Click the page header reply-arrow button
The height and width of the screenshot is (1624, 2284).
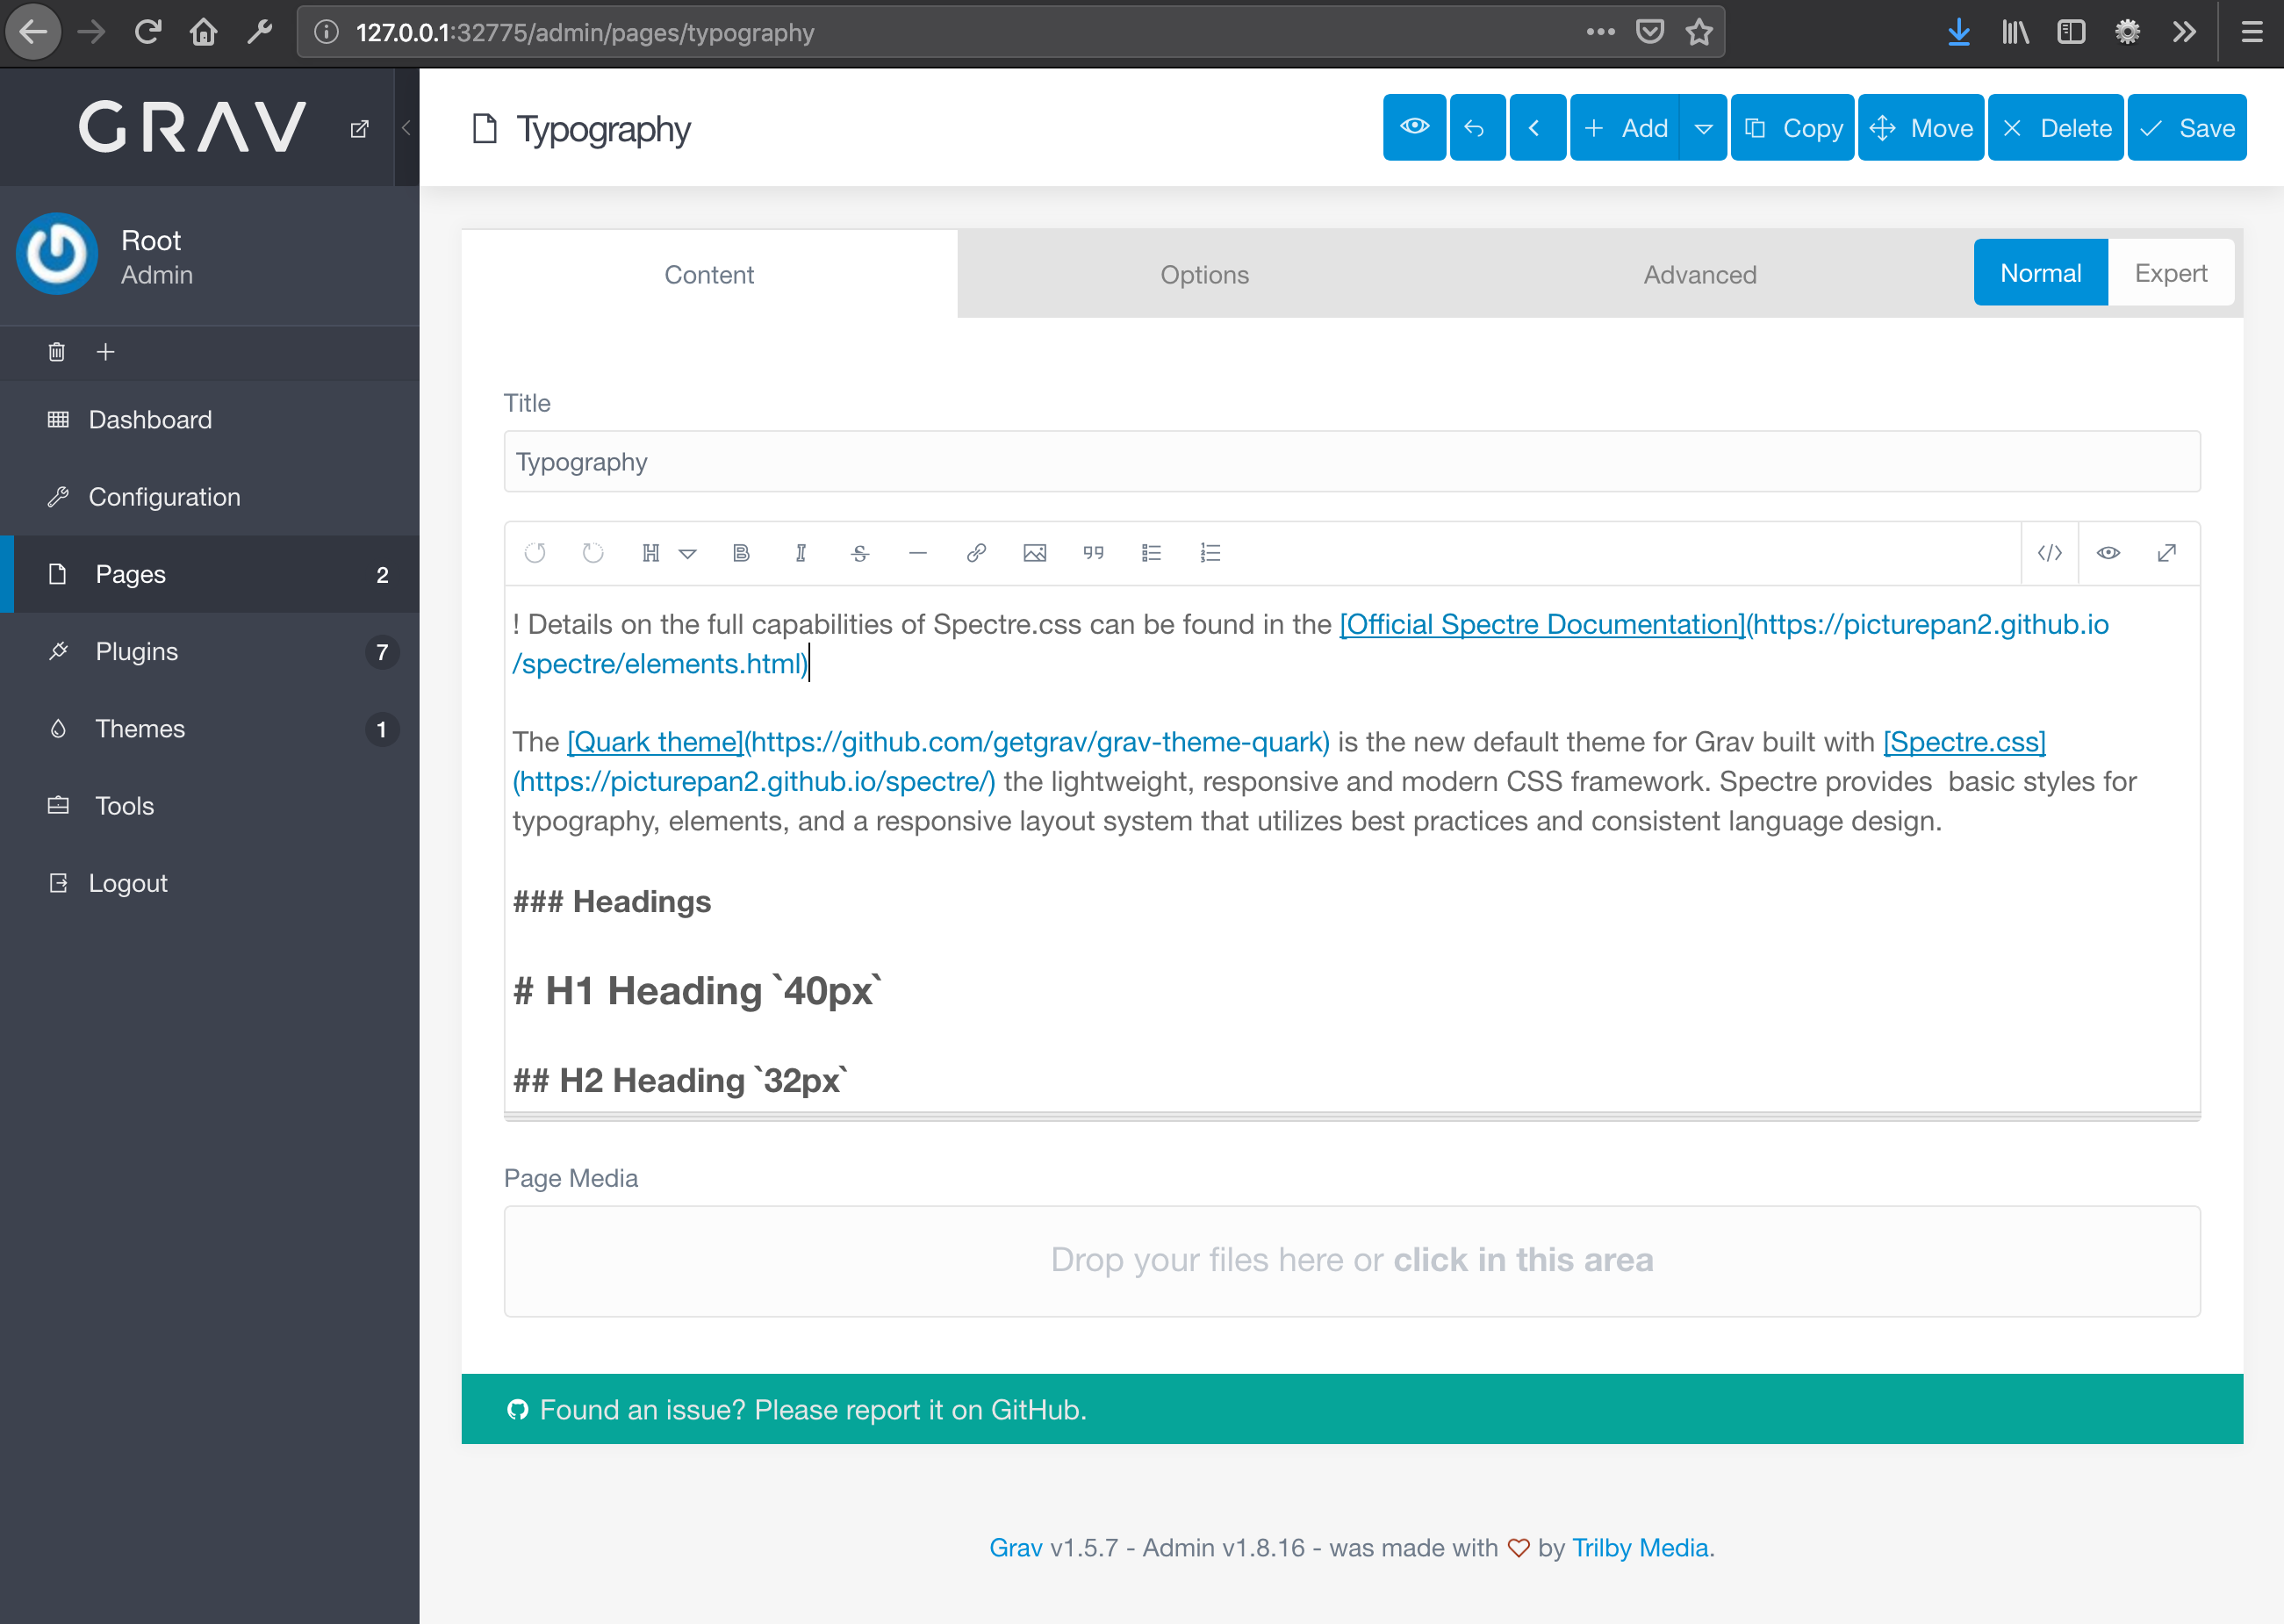(1476, 127)
